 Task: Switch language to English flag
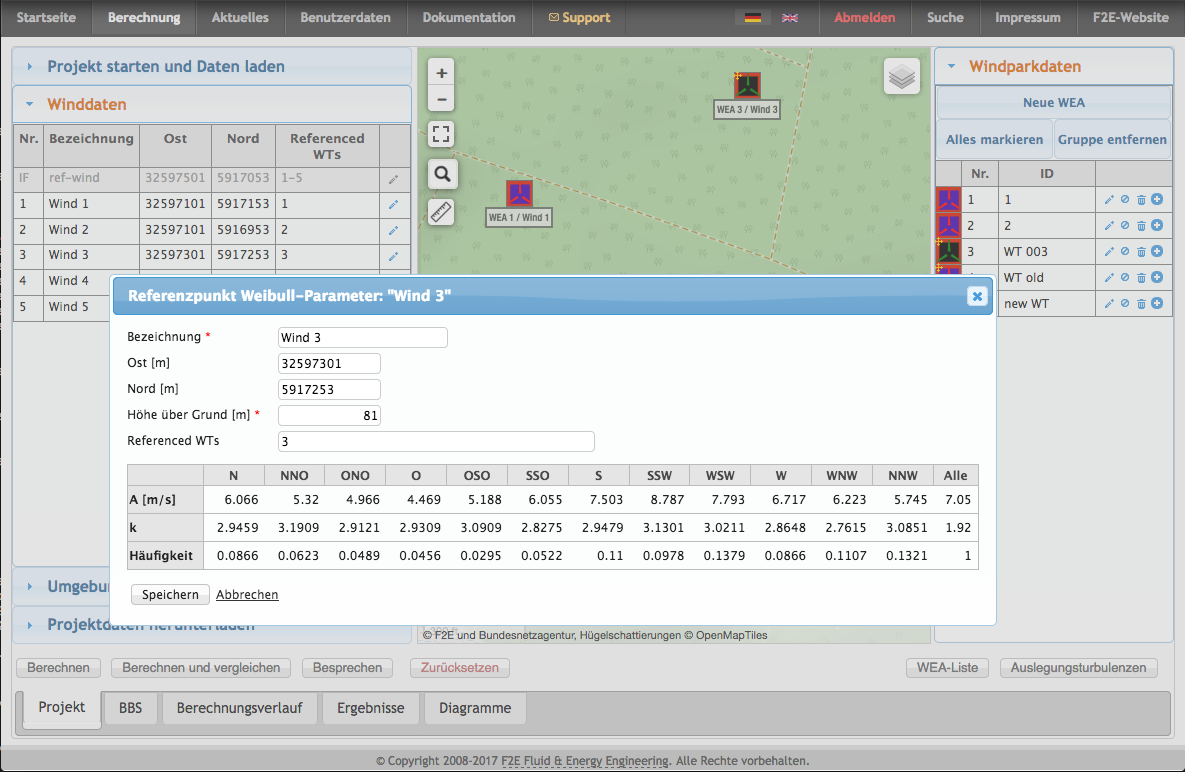[x=790, y=18]
